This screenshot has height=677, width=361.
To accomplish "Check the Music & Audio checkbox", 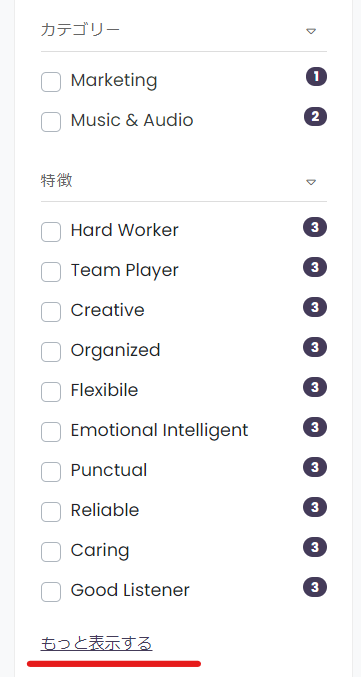I will [51, 122].
